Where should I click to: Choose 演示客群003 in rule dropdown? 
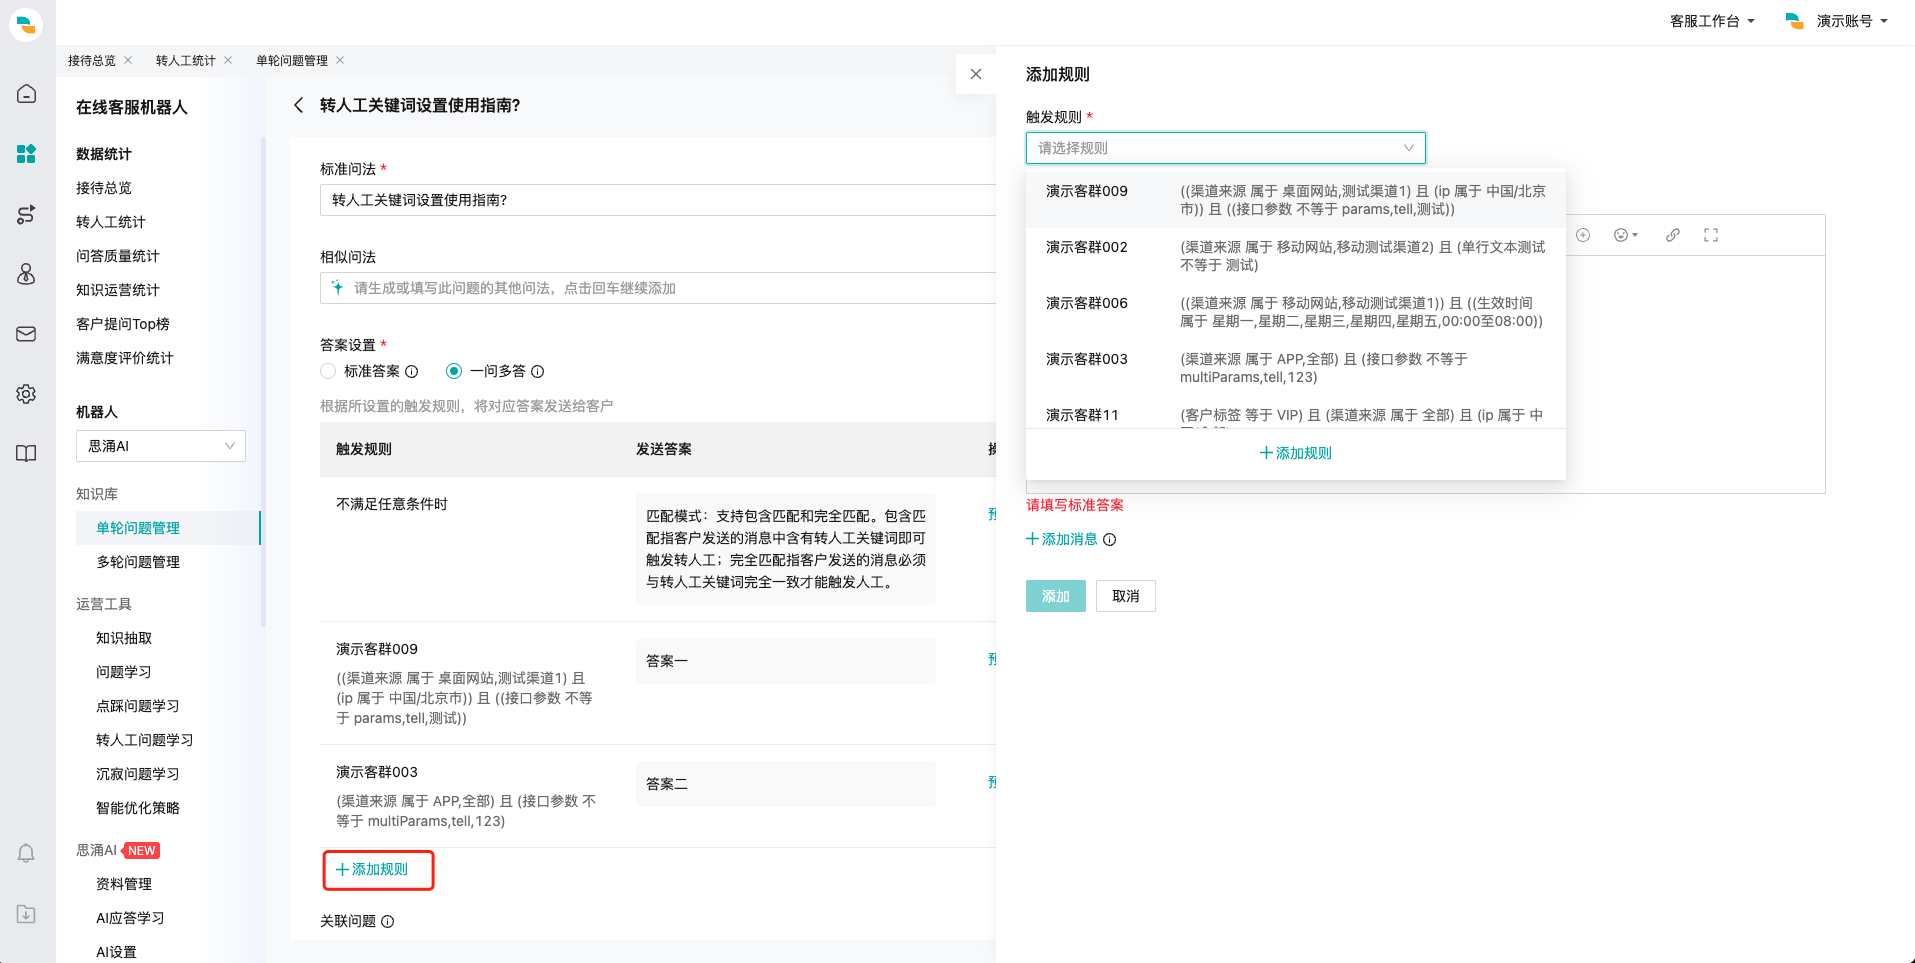click(x=1296, y=368)
